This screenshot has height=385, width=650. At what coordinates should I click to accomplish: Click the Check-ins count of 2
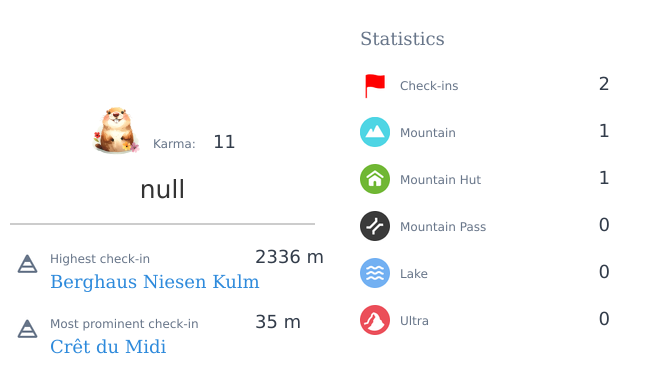(604, 84)
